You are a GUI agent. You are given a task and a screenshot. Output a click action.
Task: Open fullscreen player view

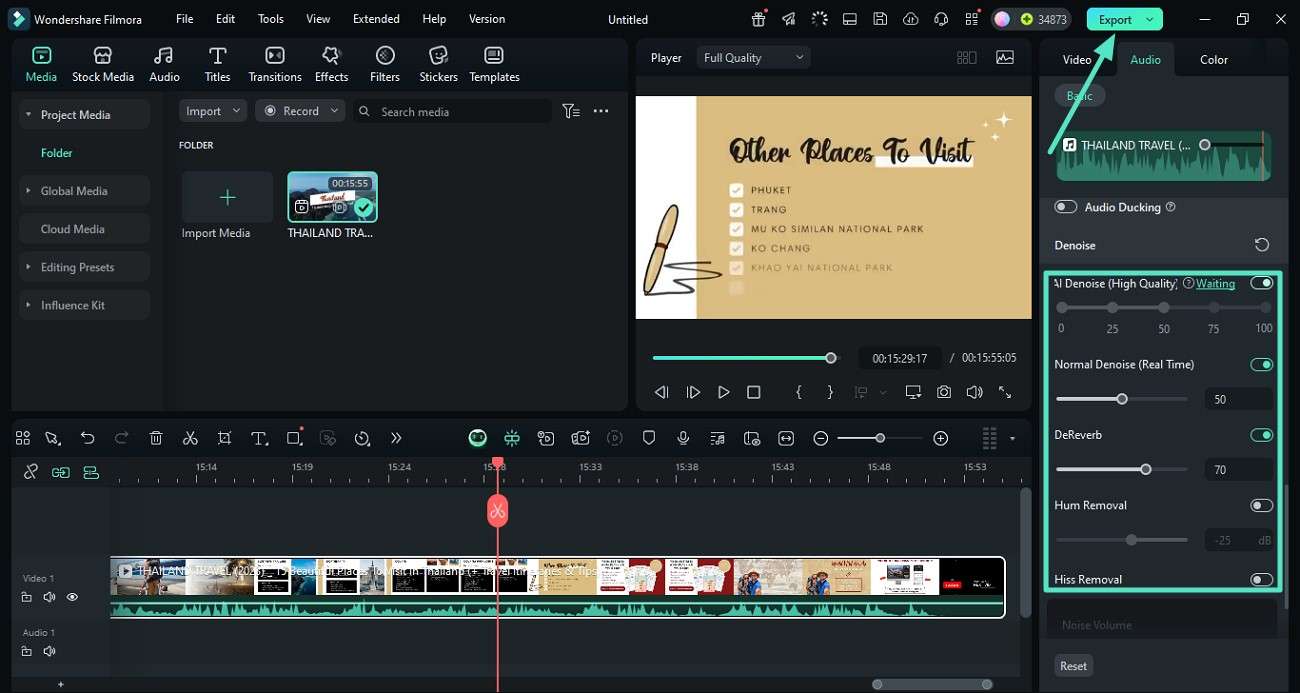pos(1005,393)
